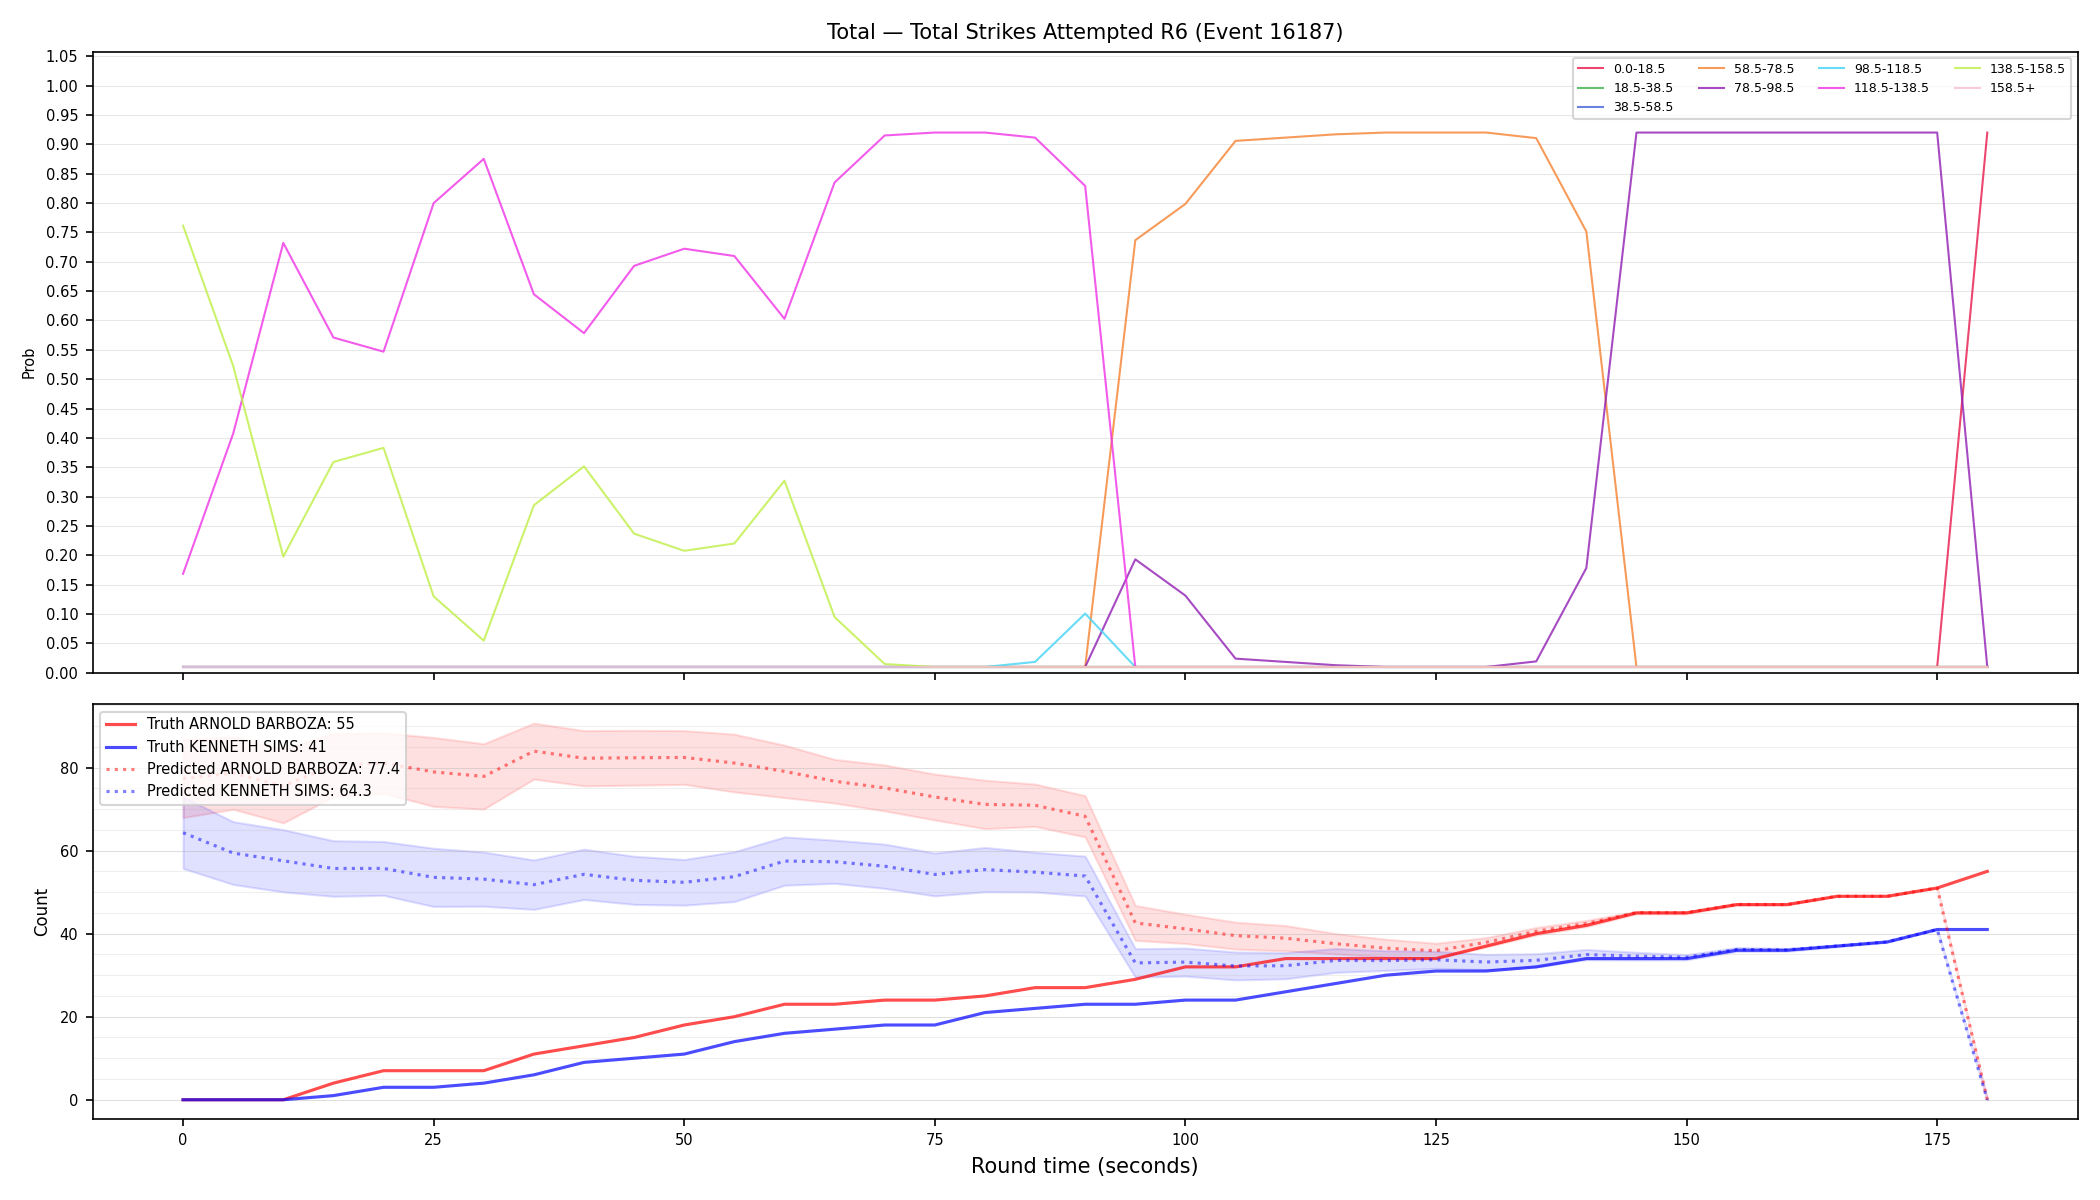Screen dimensions: 2100x1200
Task: Click the '0.95' tick on Prob axis
Action: click(62, 116)
